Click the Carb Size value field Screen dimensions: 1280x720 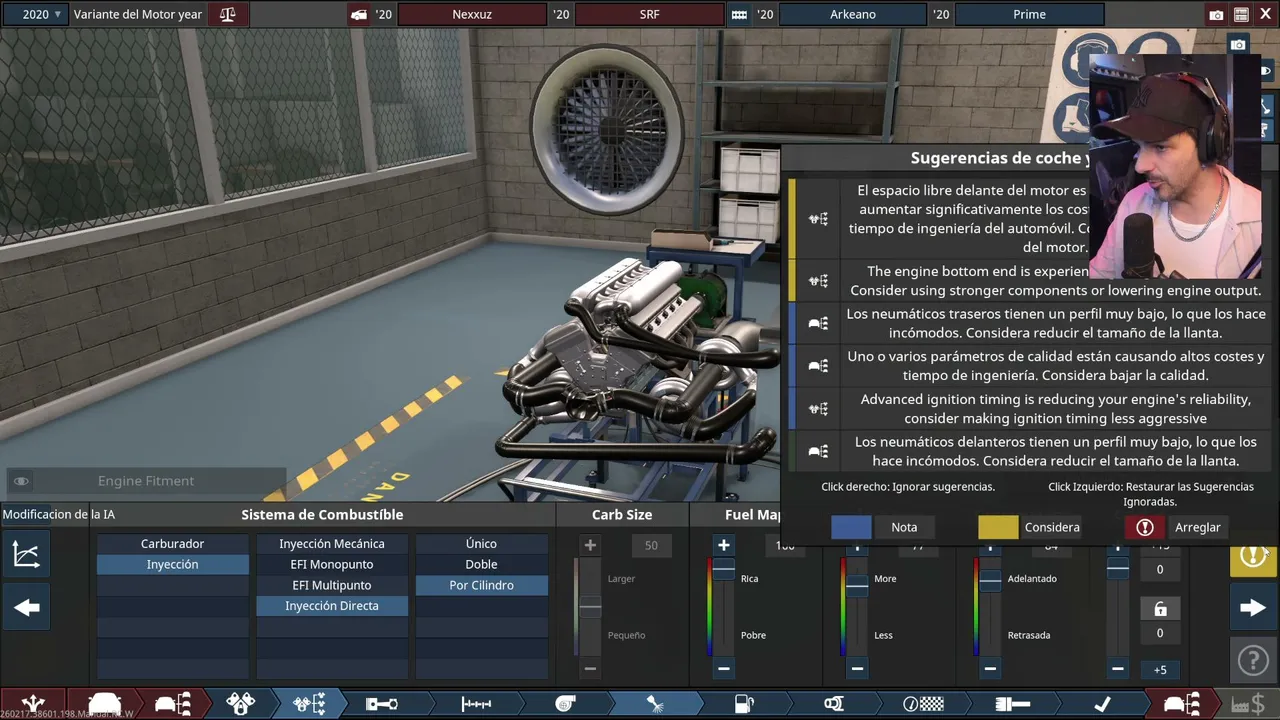tap(651, 545)
